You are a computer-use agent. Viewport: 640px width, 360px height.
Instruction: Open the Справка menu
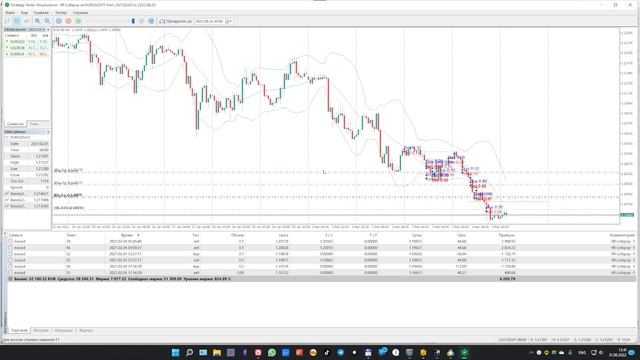pos(80,13)
